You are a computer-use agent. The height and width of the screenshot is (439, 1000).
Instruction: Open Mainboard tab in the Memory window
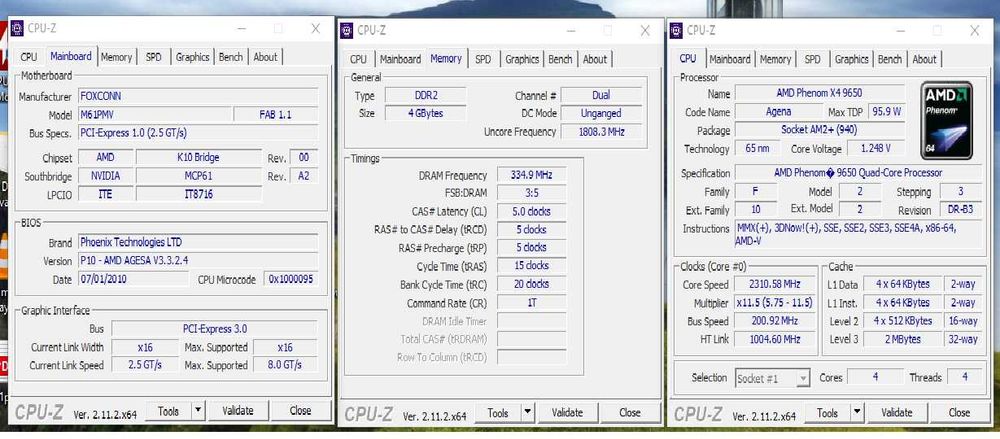[400, 59]
